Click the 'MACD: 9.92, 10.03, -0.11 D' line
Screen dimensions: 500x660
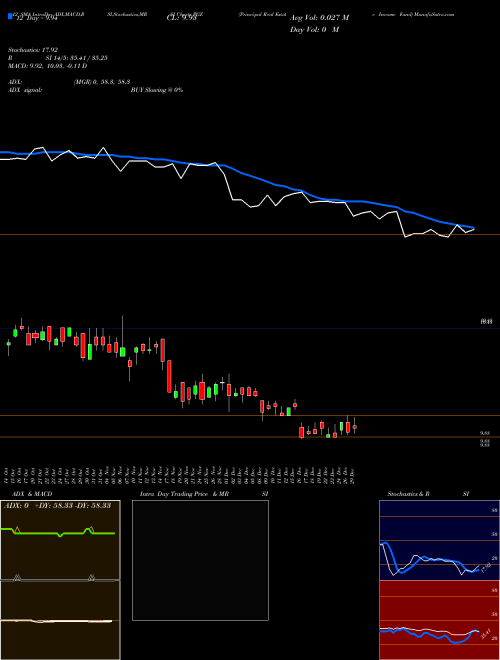tap(48, 66)
